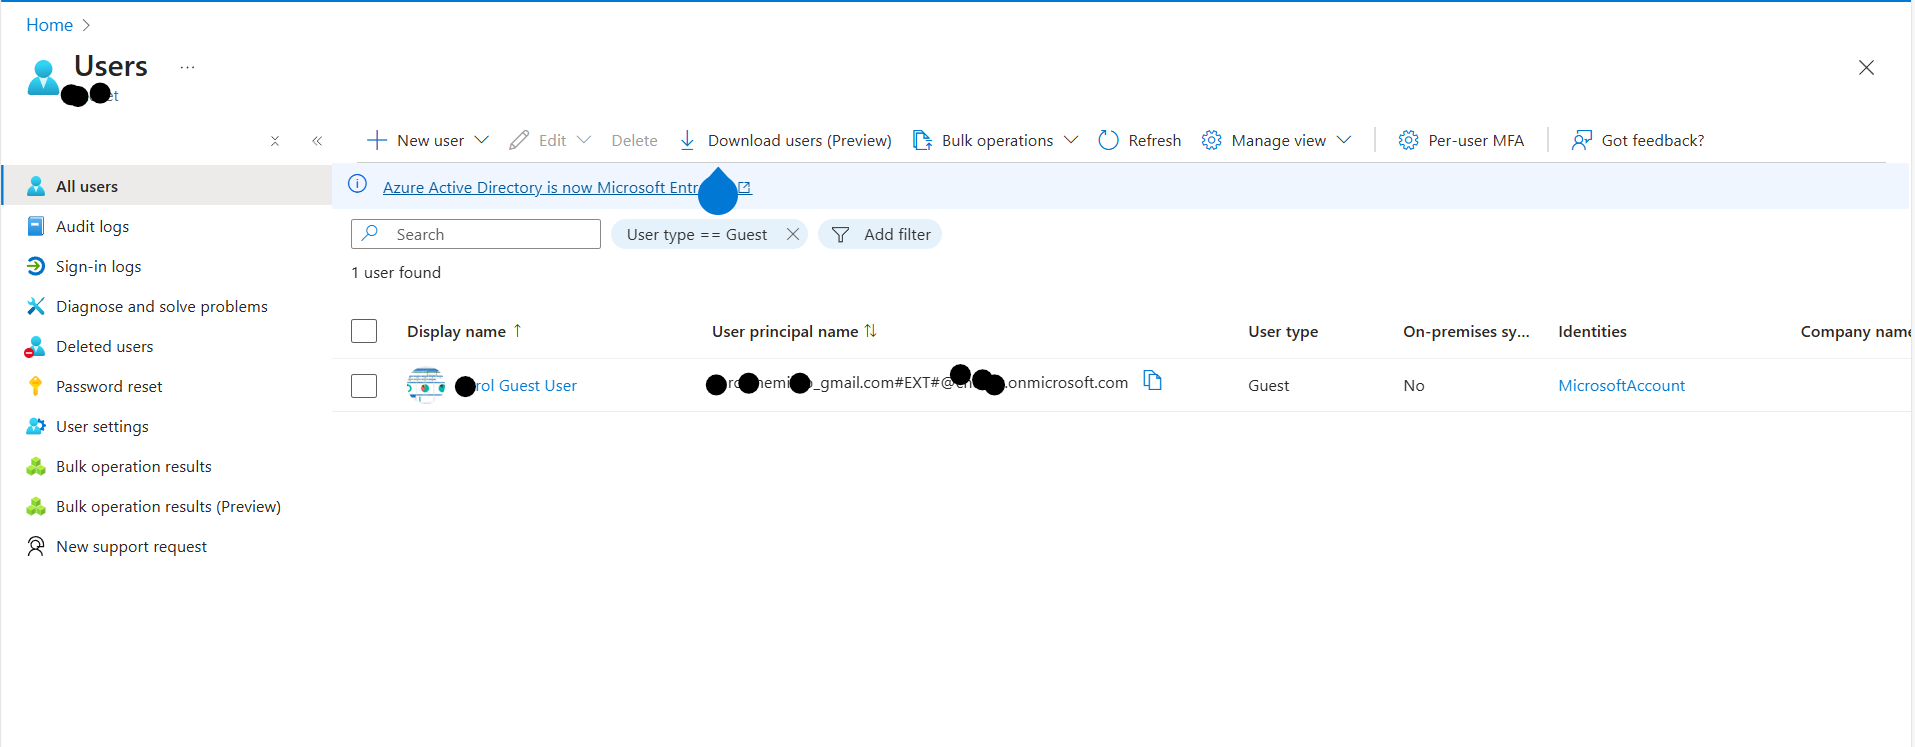The height and width of the screenshot is (747, 1915).
Task: Open Diagnose and solve problems
Action: pyautogui.click(x=162, y=306)
